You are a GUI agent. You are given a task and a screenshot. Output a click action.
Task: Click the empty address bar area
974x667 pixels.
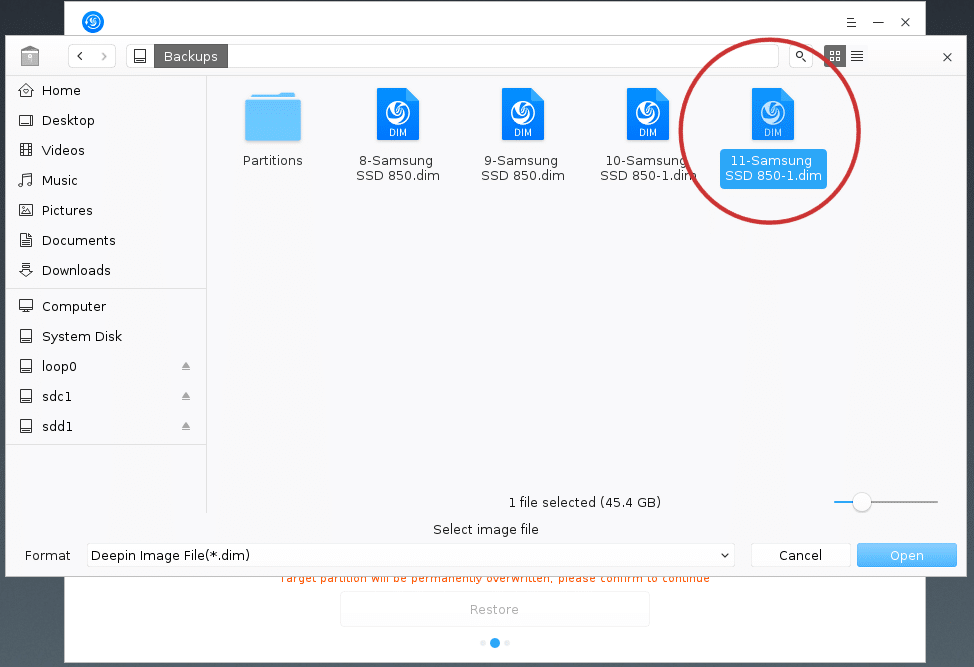[x=503, y=56]
